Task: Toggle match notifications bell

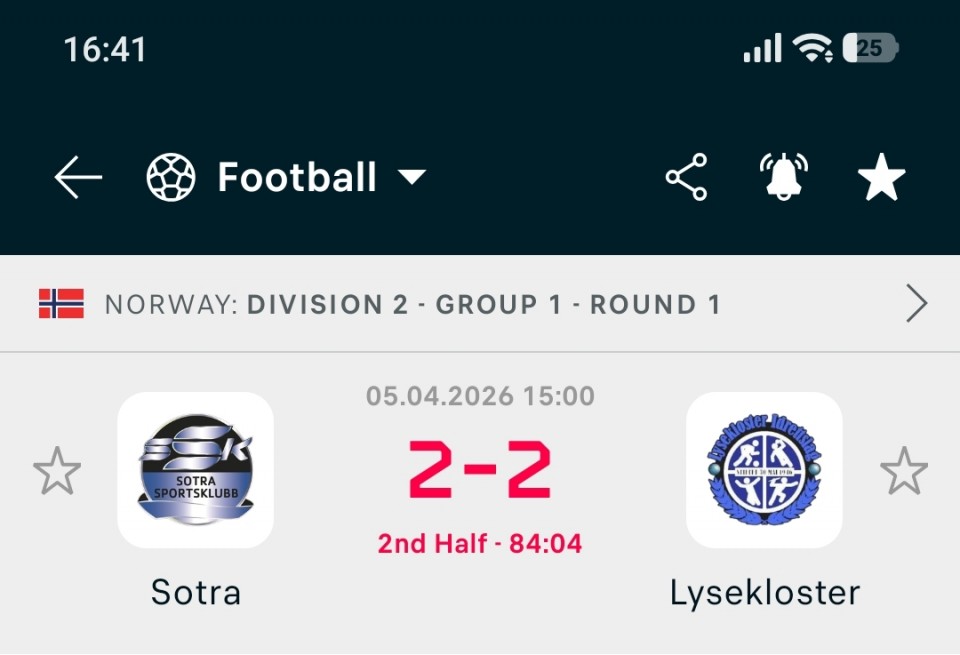Action: tap(783, 178)
